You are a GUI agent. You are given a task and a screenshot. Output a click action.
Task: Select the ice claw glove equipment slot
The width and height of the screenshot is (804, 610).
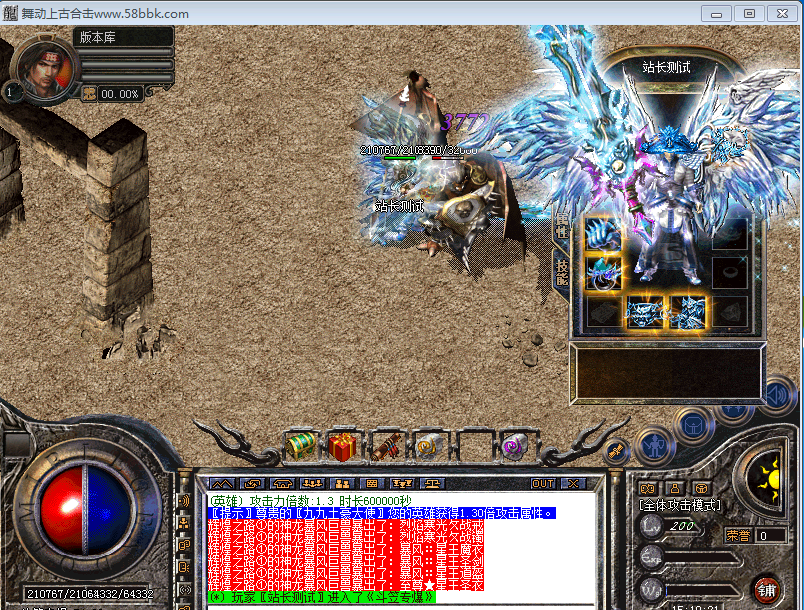click(603, 233)
